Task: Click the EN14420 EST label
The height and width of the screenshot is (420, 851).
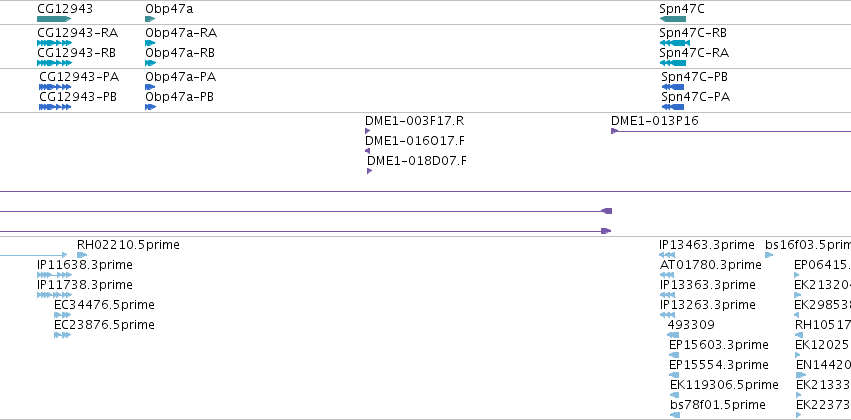Action: (823, 365)
